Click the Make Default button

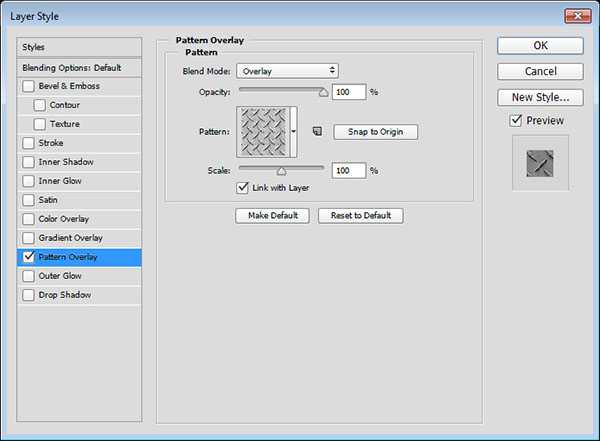[x=273, y=216]
